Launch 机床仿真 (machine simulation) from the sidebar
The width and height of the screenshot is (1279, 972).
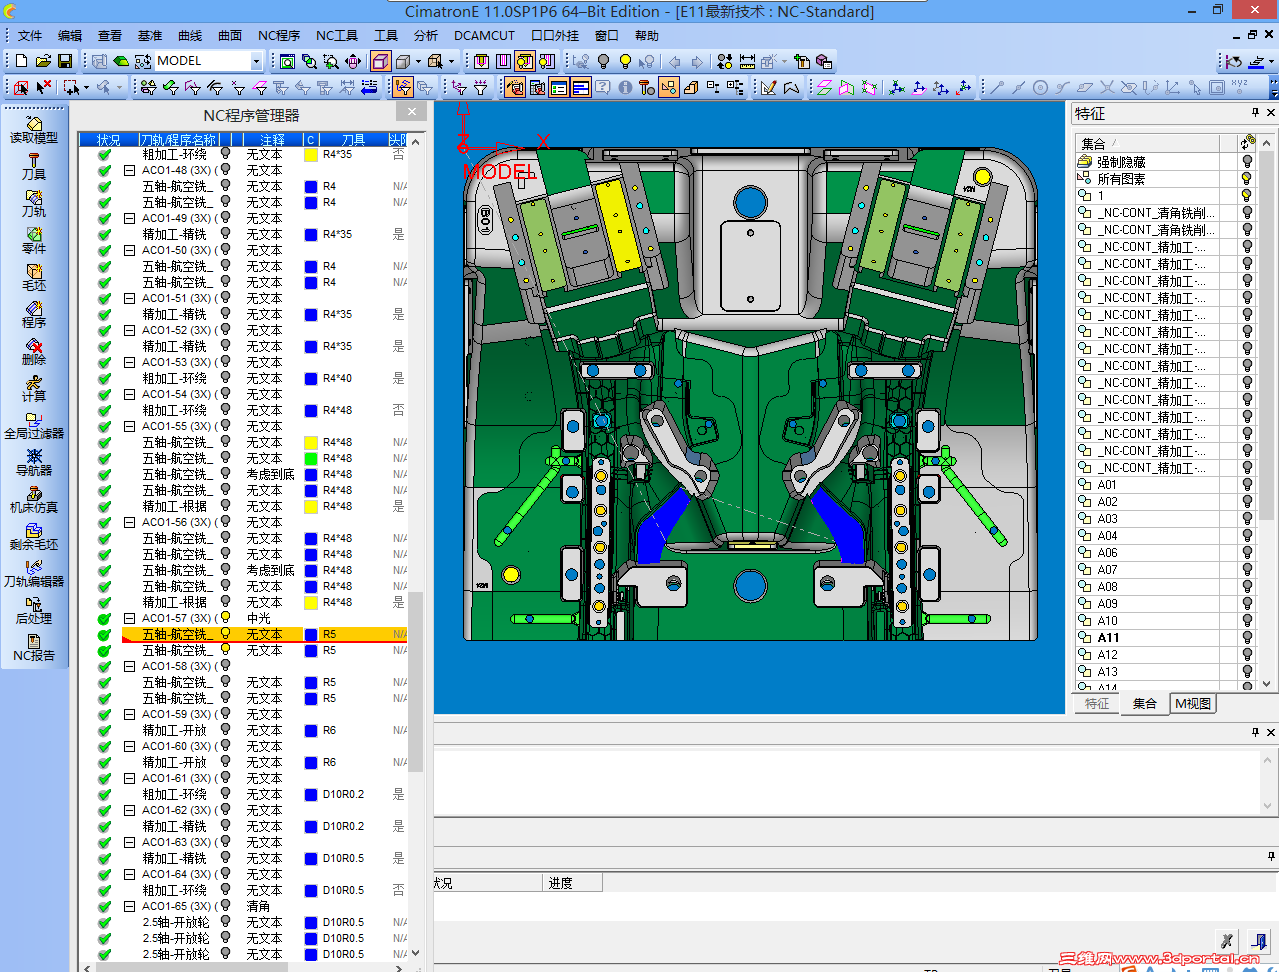coord(34,499)
